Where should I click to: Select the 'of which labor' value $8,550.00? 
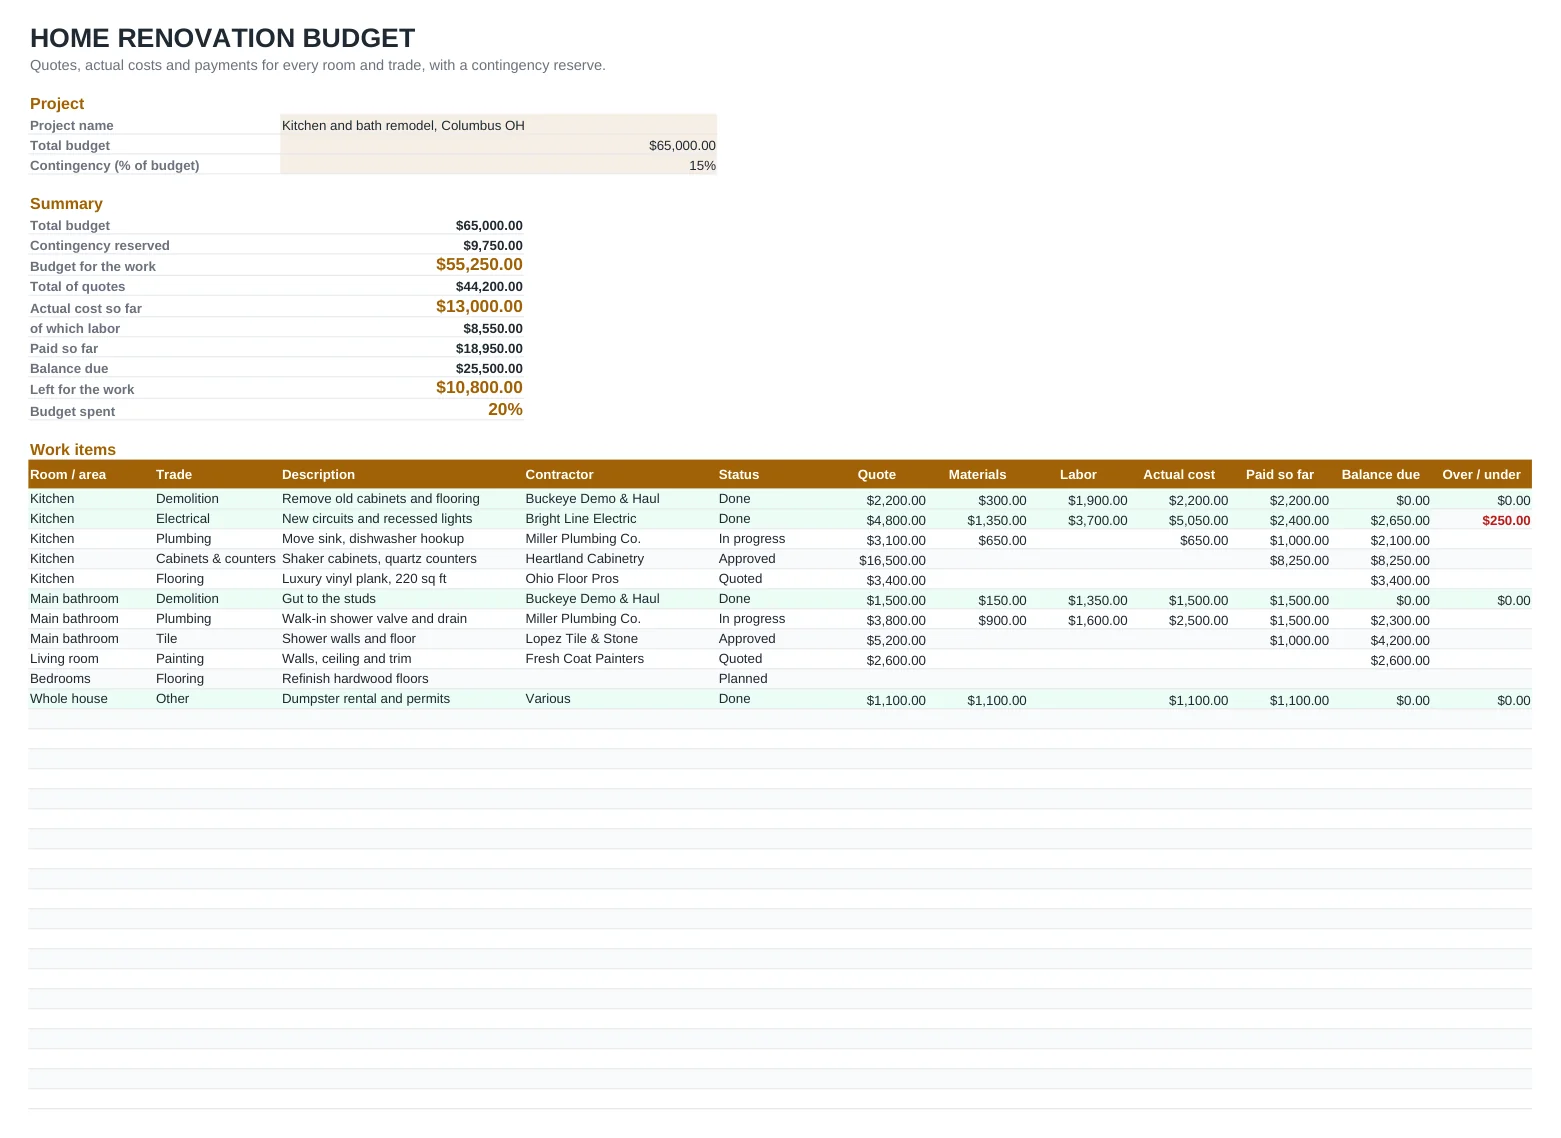coord(492,328)
